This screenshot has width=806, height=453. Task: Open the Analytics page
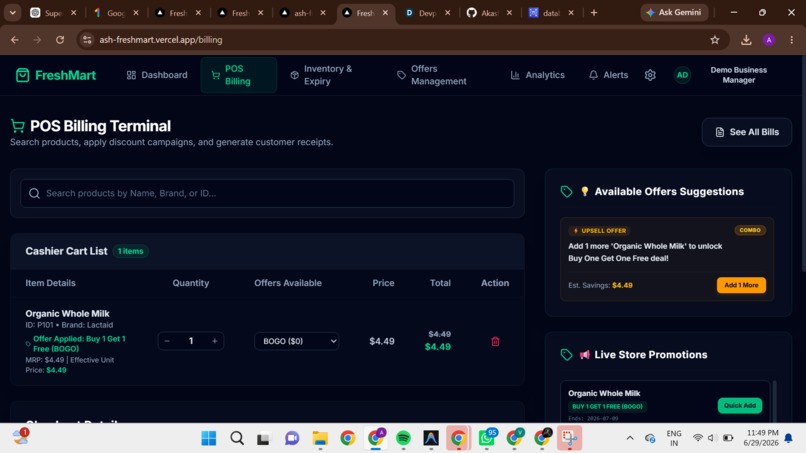coord(537,75)
